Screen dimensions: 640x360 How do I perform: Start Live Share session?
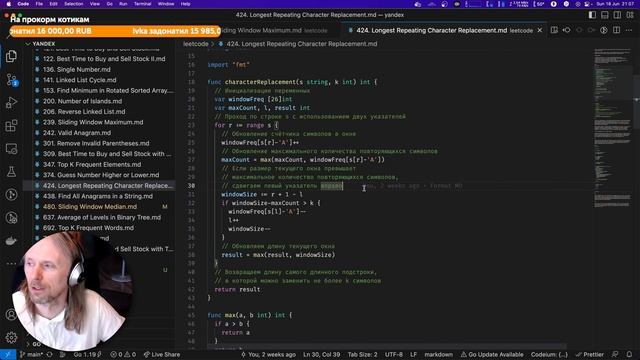click(x=162, y=354)
